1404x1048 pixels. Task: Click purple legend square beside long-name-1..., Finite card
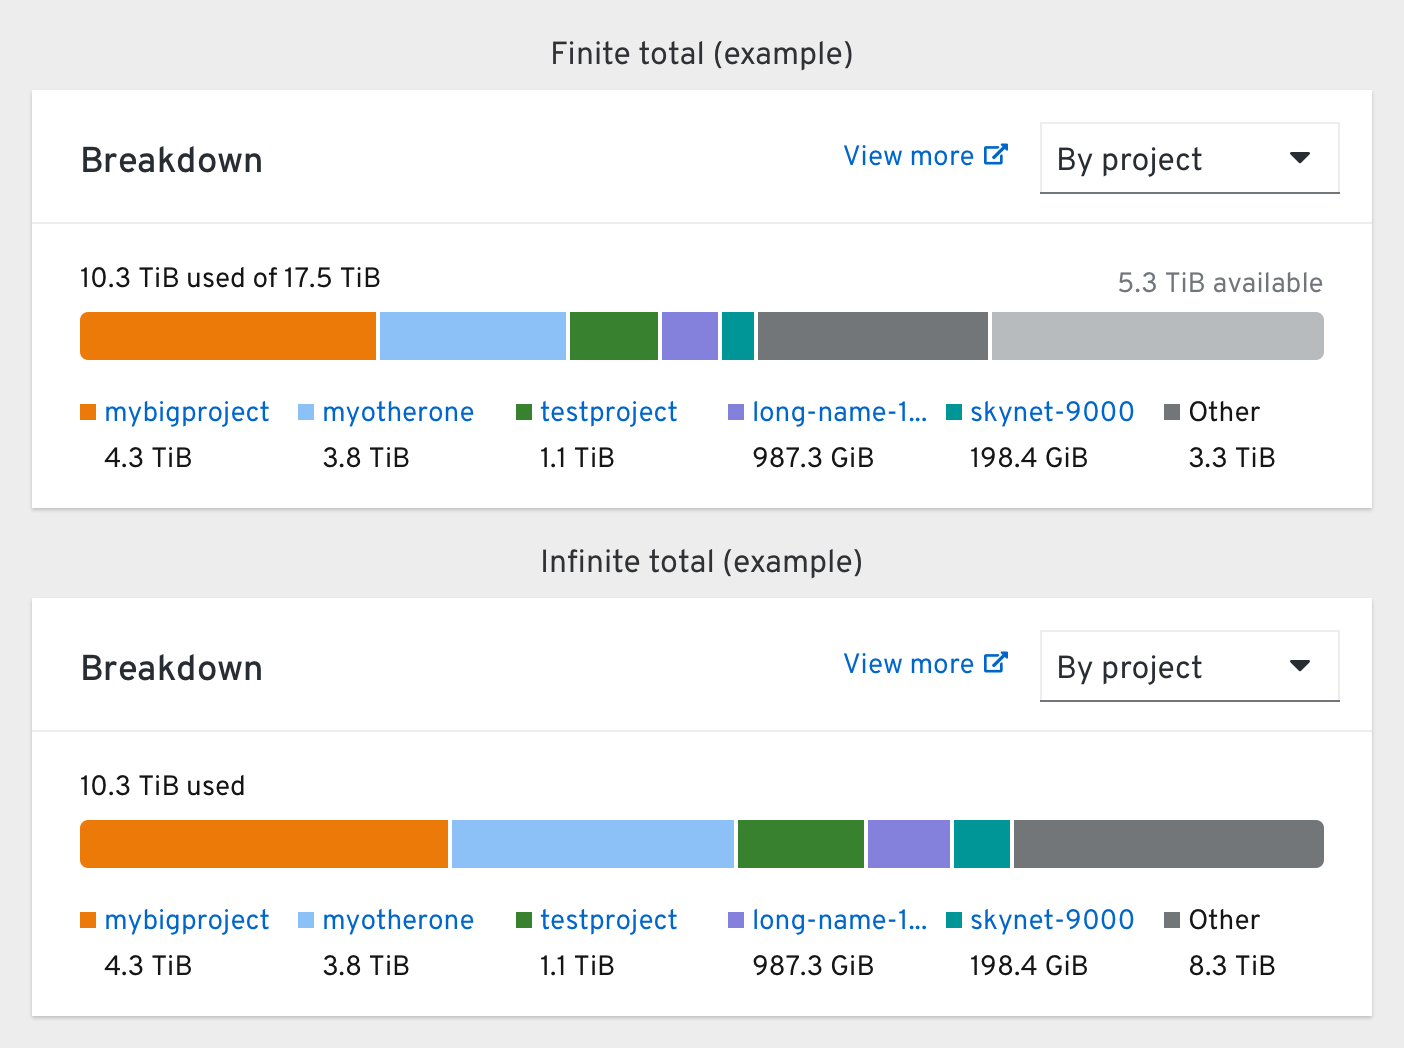(x=736, y=412)
